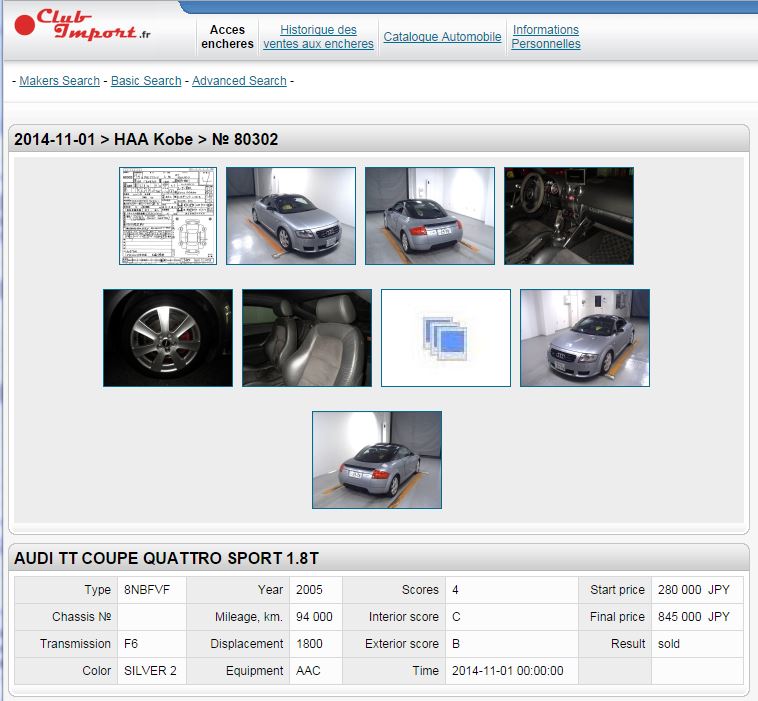
Task: Click the Mileage value '94 000'
Action: 314,617
